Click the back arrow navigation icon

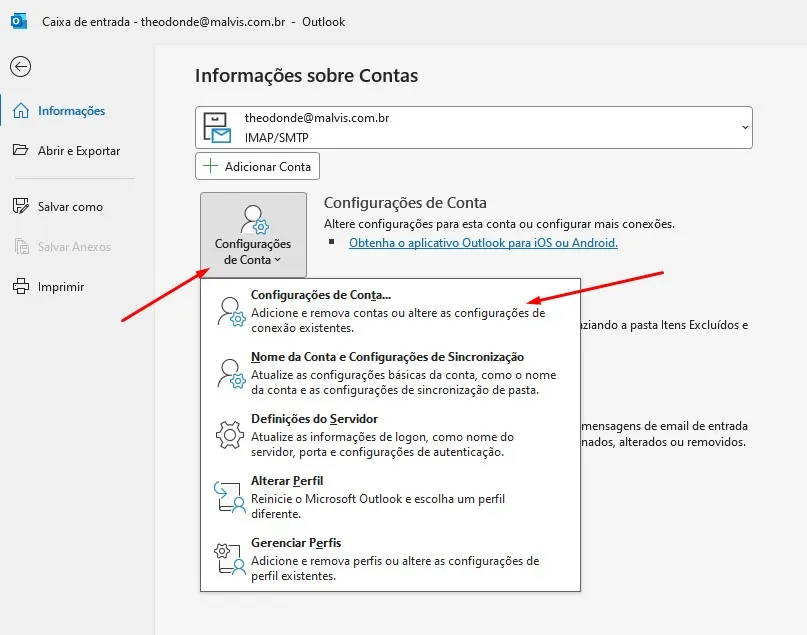point(22,67)
